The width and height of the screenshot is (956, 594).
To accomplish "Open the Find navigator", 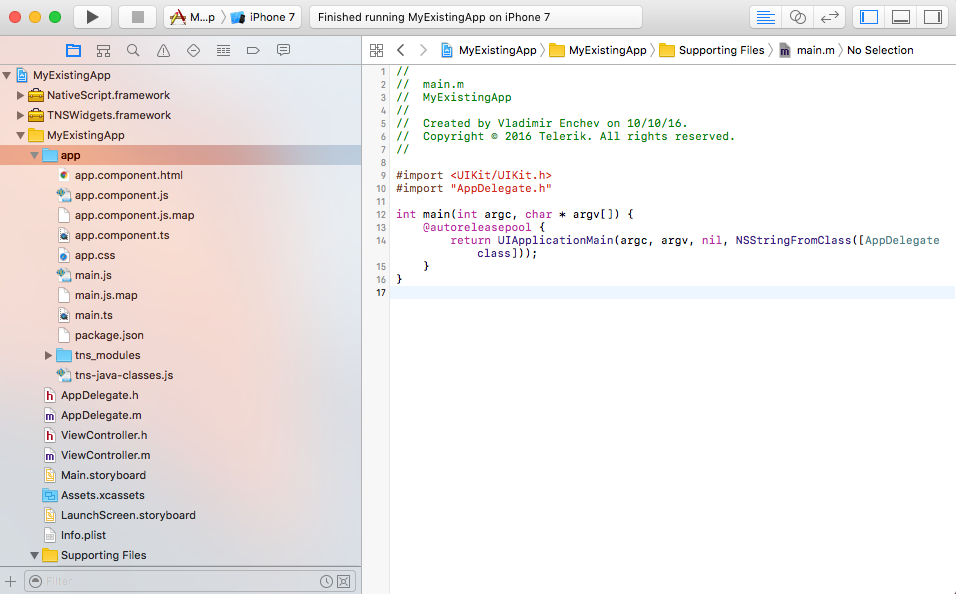I will tap(131, 49).
